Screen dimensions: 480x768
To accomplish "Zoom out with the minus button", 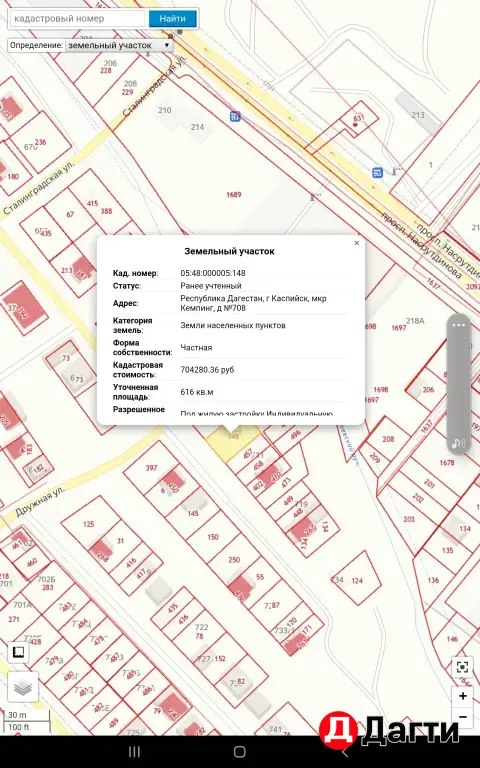I will (462, 717).
